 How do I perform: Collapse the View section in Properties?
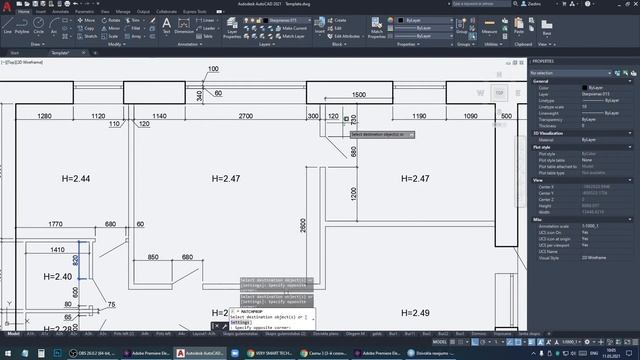[x=630, y=180]
